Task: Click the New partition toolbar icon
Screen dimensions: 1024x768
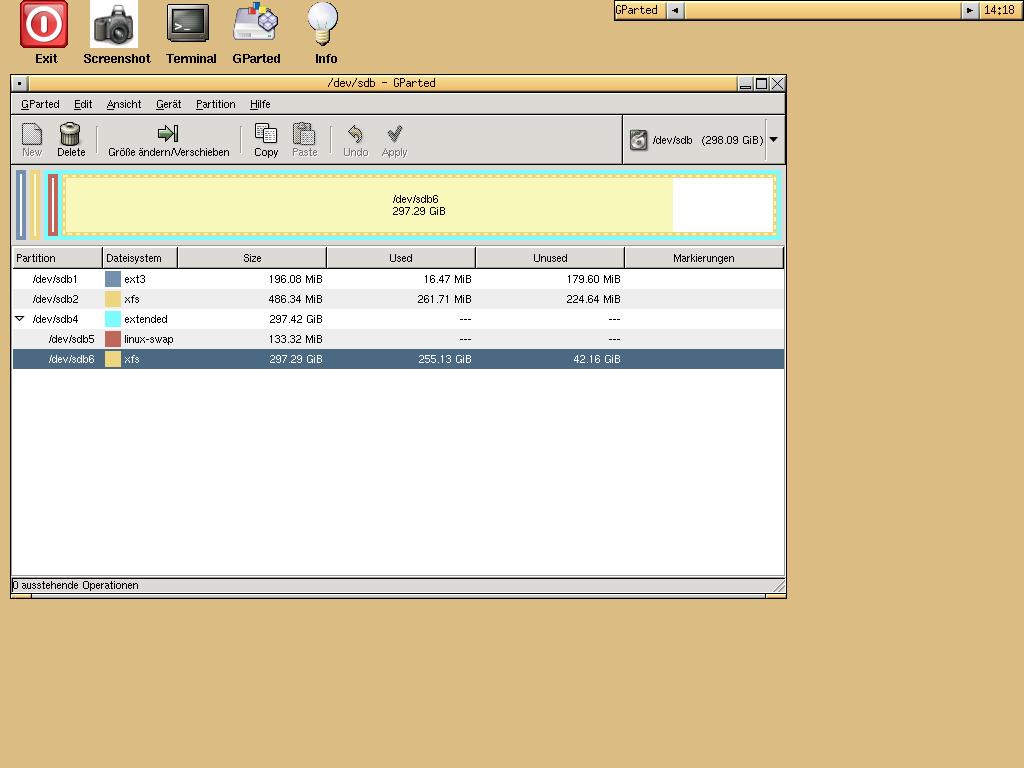Action: point(32,135)
